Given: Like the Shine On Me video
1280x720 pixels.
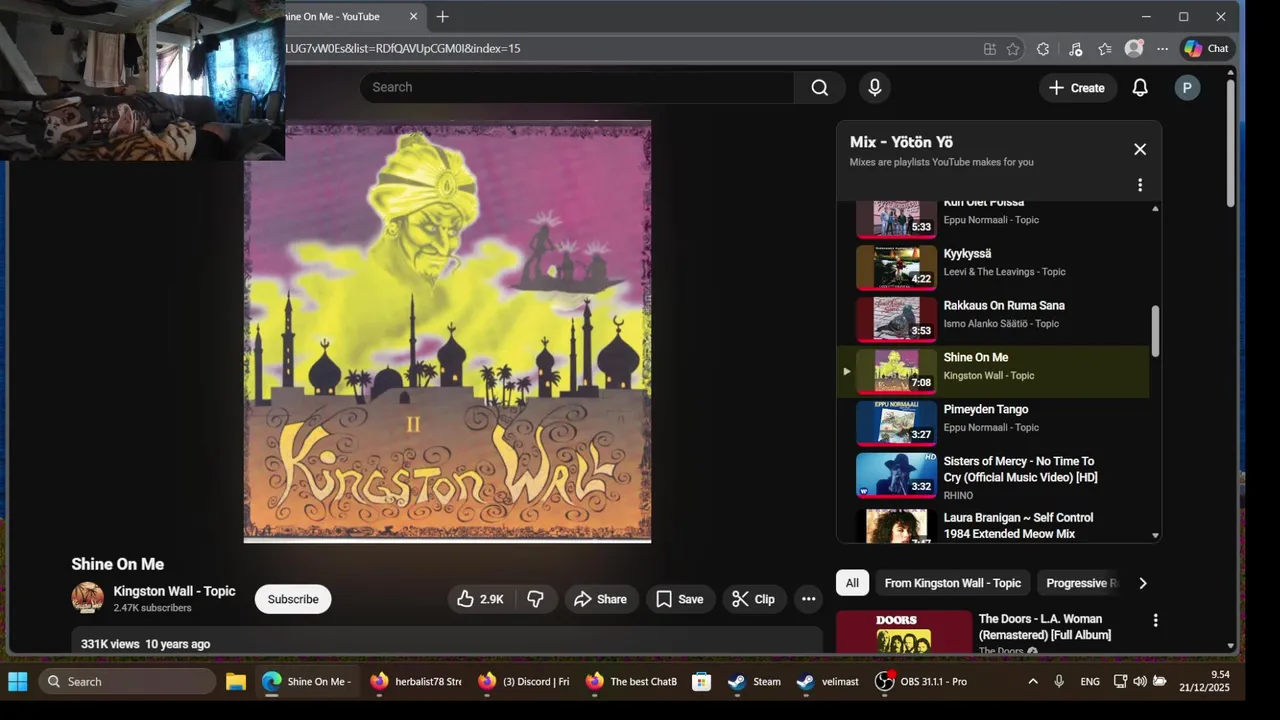Looking at the screenshot, I should tap(480, 599).
